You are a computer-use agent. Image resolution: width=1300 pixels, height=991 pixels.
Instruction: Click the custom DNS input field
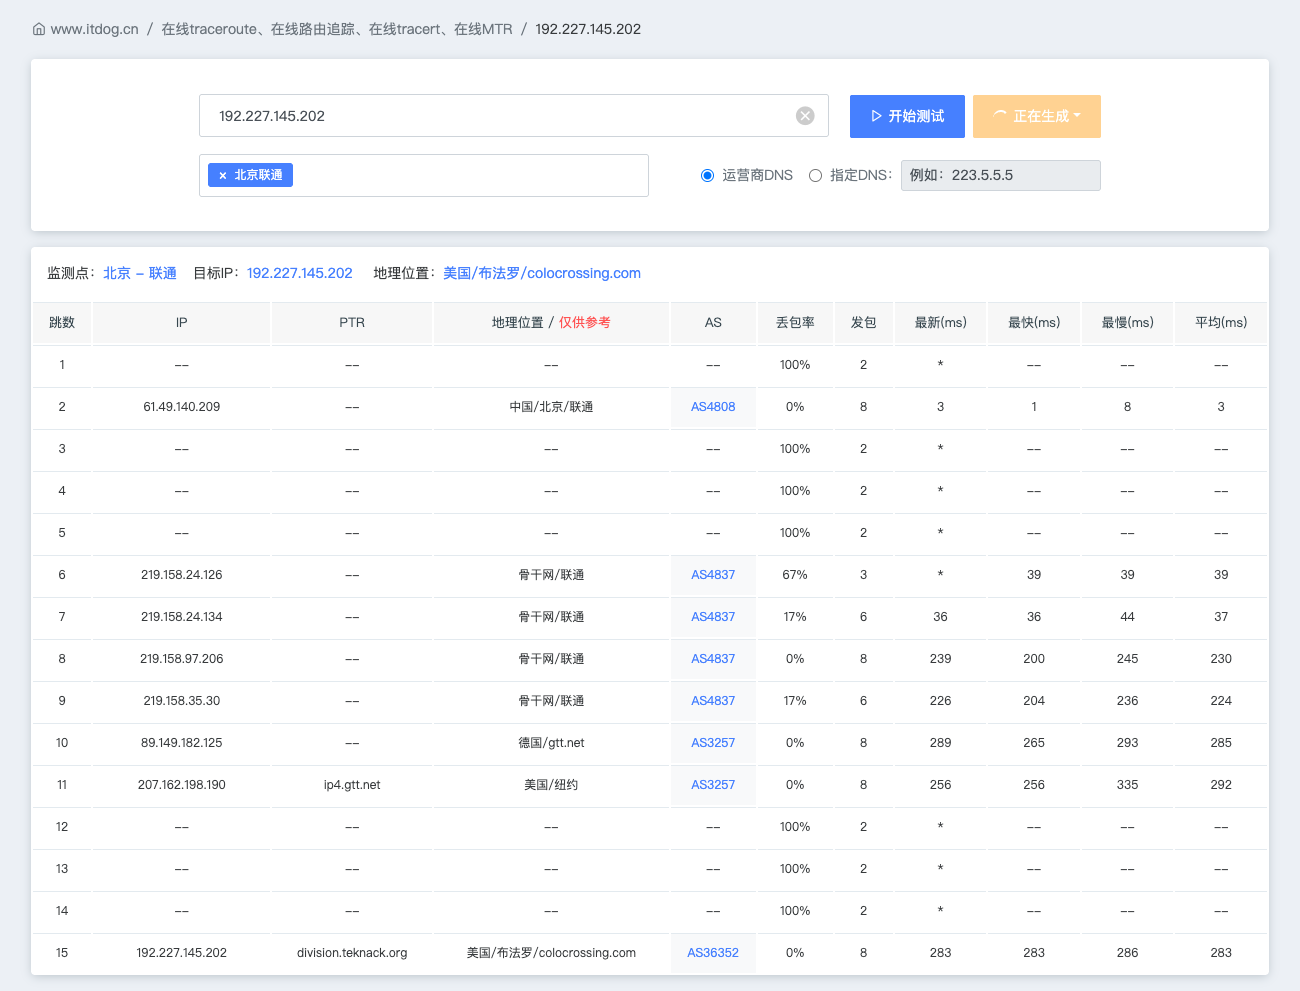[x=1001, y=175]
